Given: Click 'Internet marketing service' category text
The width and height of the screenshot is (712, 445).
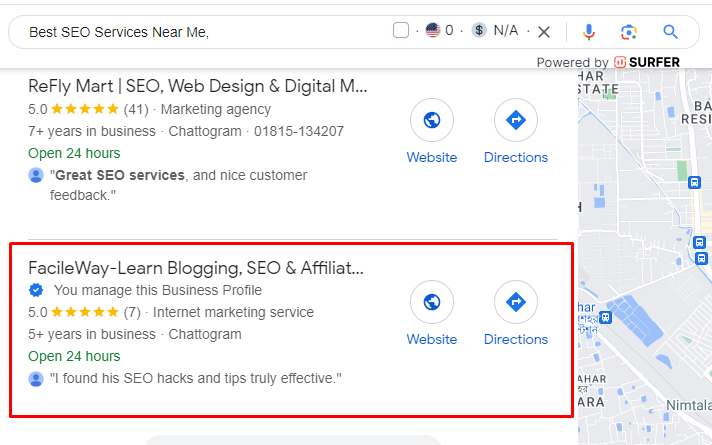Looking at the screenshot, I should [x=233, y=312].
